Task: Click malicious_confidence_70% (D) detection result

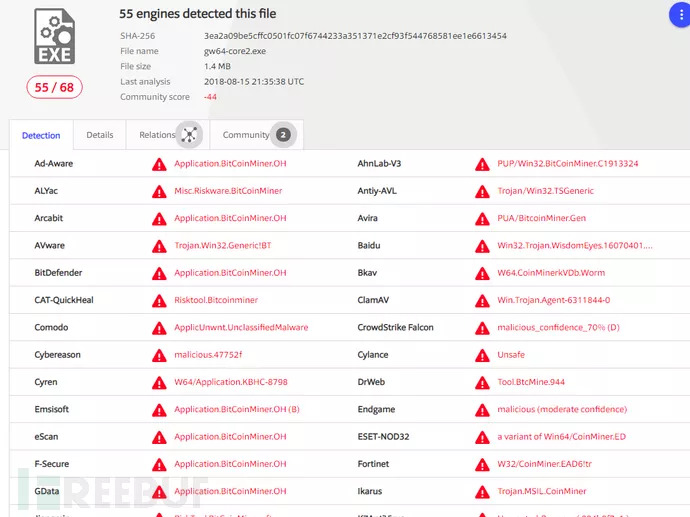Action: pyautogui.click(x=558, y=327)
